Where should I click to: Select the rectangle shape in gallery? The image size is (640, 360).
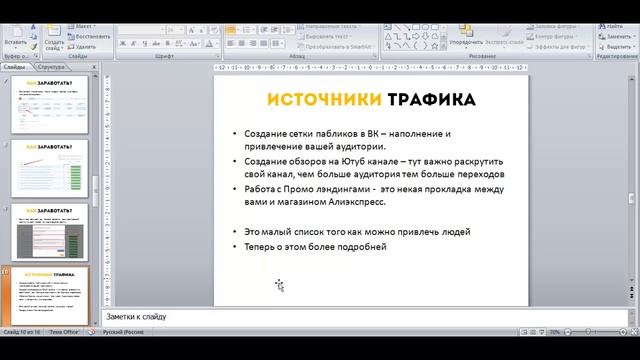coord(416,27)
